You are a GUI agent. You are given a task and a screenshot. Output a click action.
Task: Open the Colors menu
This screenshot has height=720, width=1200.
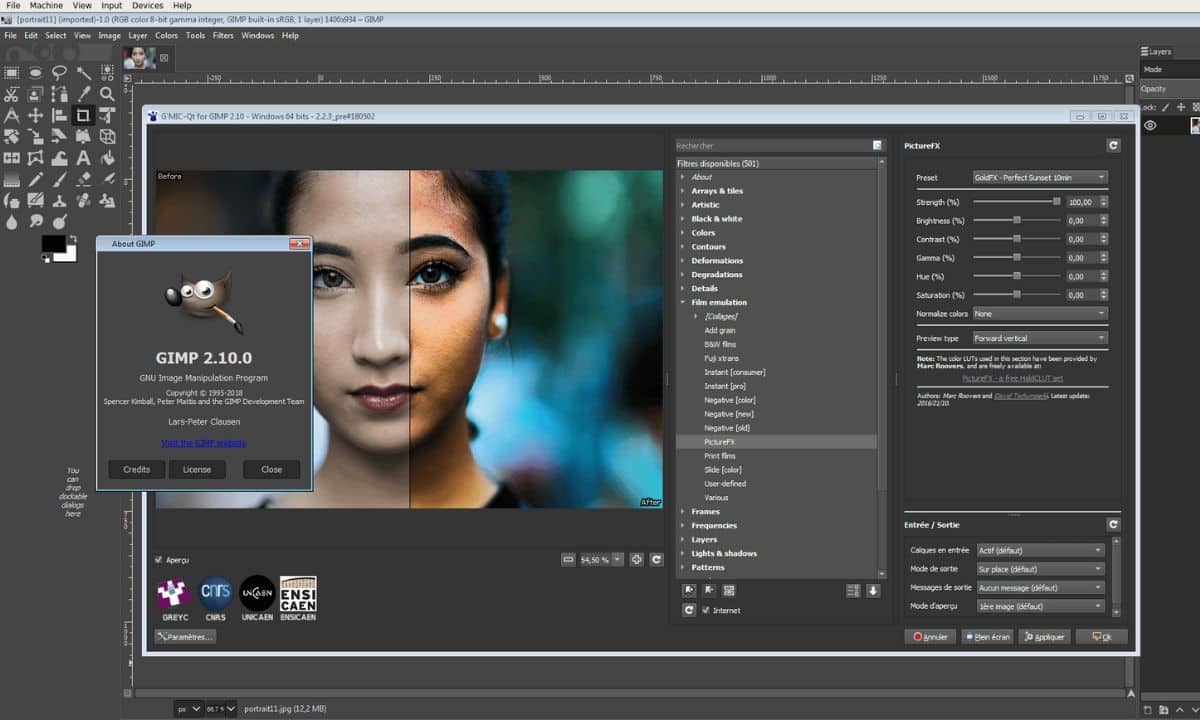pos(166,36)
